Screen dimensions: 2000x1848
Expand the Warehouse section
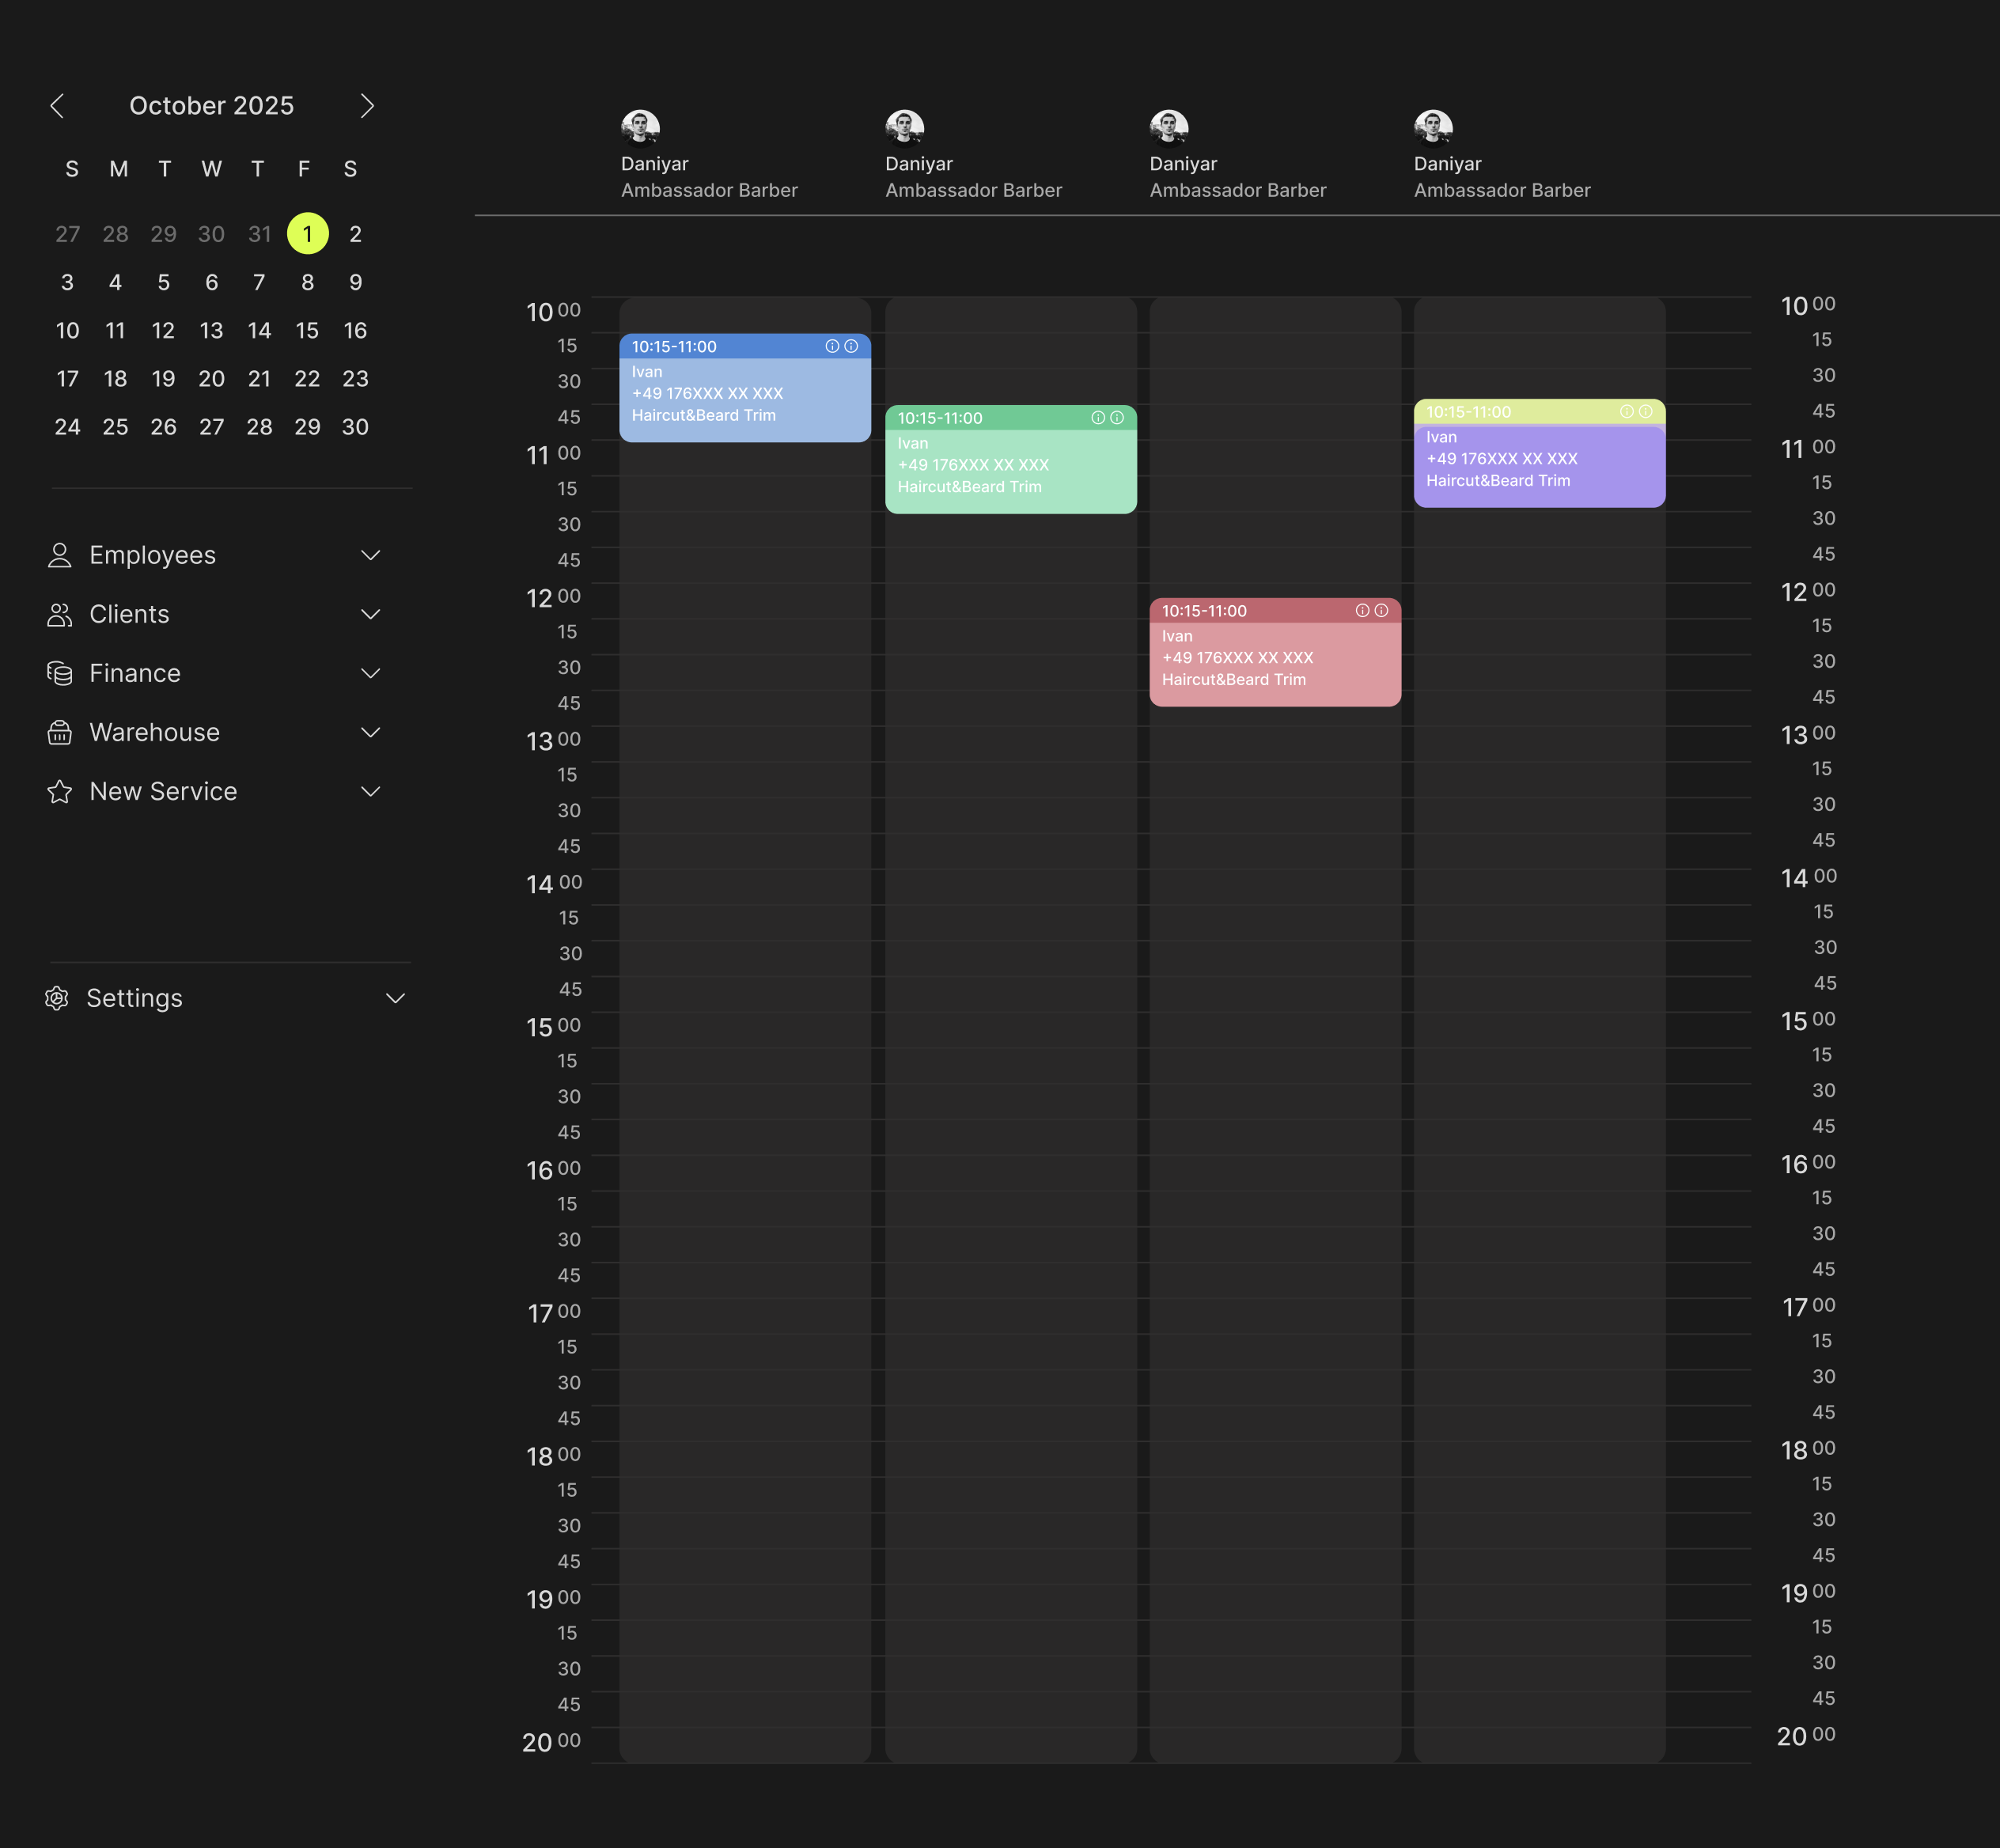(371, 732)
